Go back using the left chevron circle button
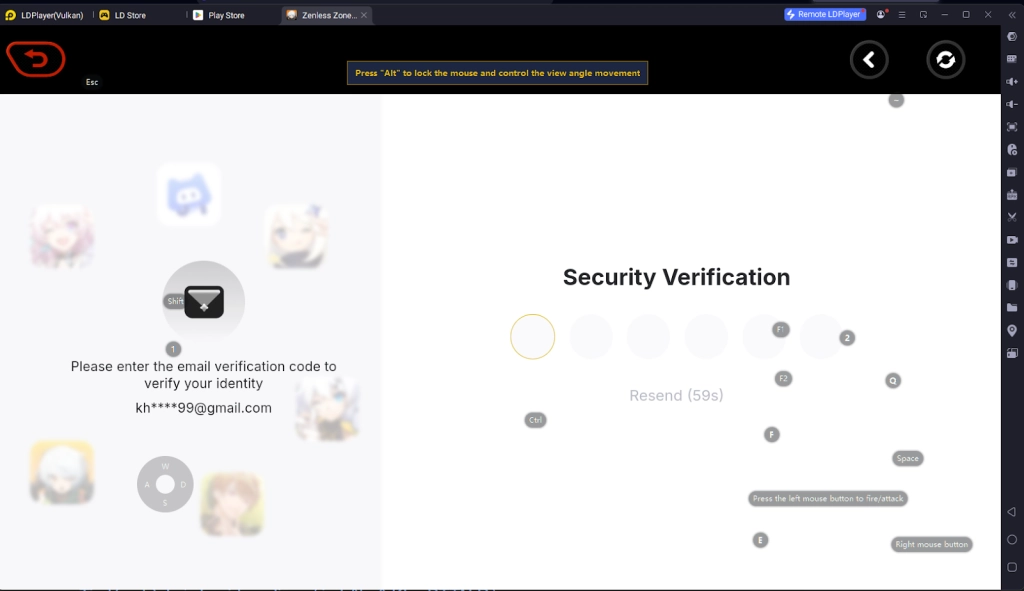This screenshot has width=1024, height=591. [x=869, y=60]
